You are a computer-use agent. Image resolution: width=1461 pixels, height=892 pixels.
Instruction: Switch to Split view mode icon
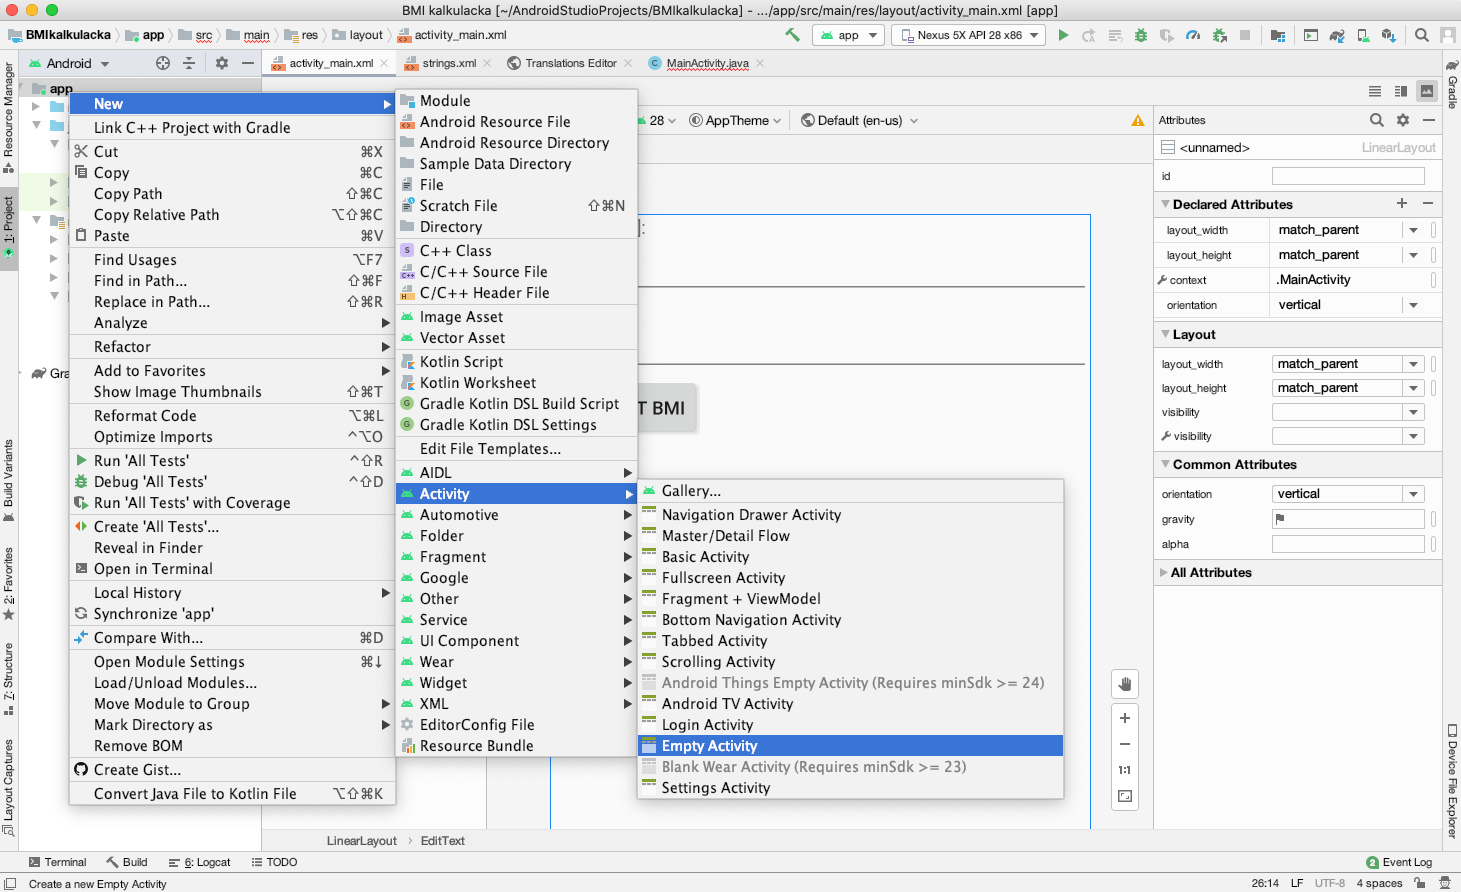(1401, 91)
